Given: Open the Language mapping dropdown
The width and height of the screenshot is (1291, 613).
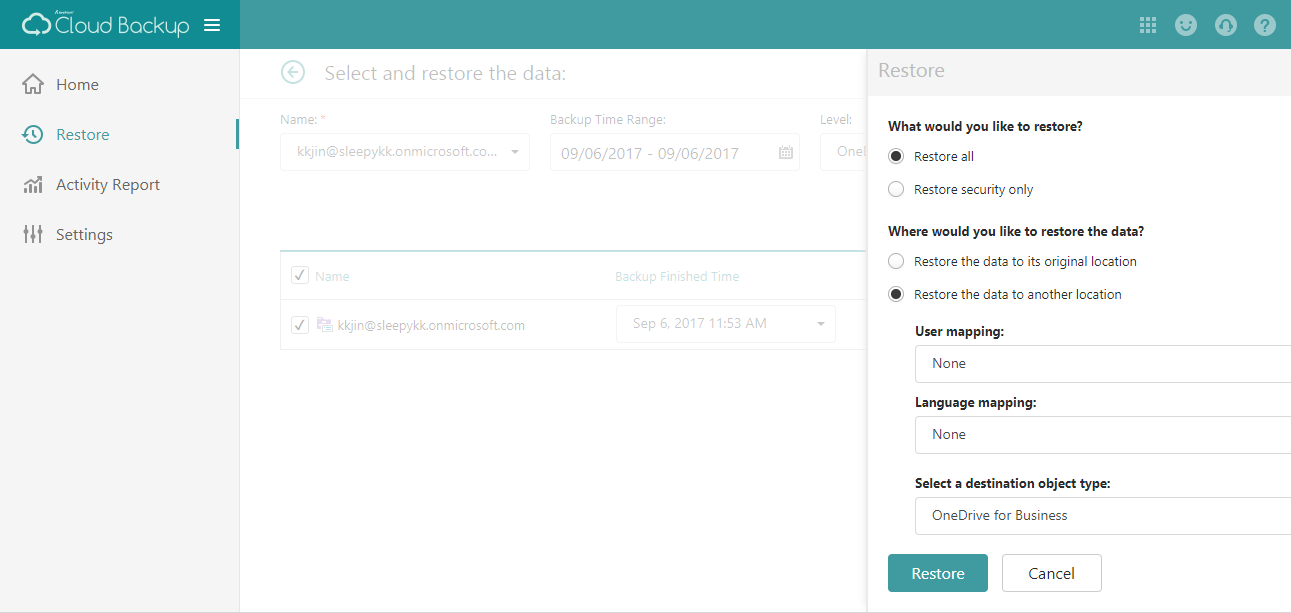Looking at the screenshot, I should coord(1103,435).
